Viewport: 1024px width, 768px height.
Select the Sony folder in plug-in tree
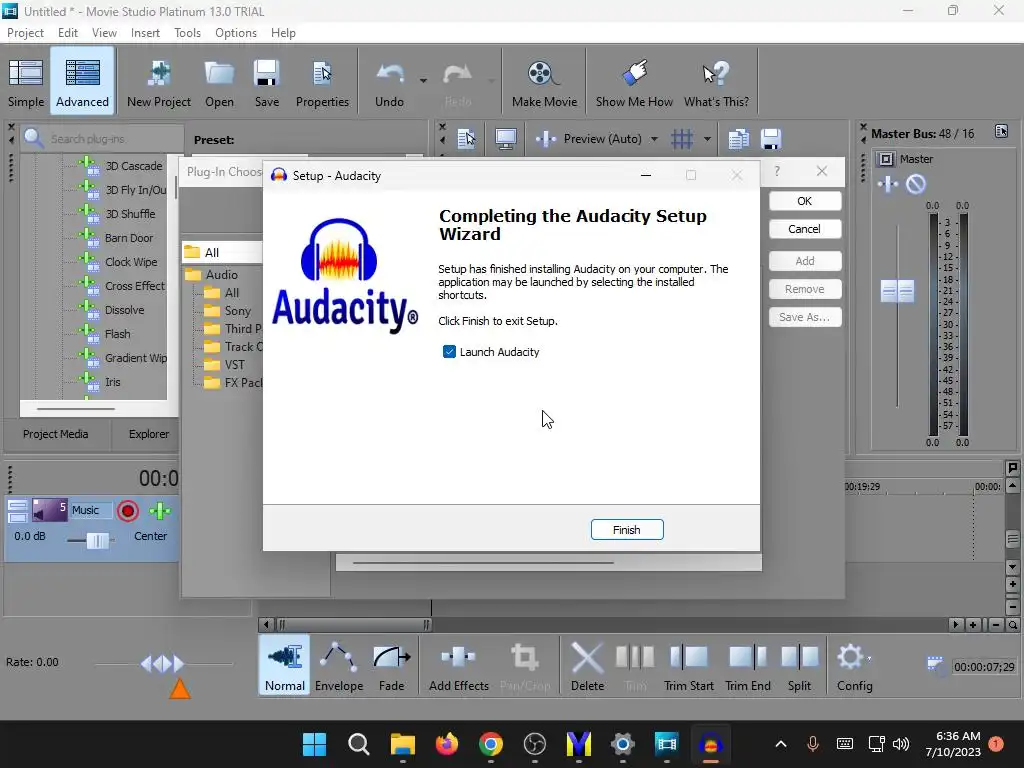[x=237, y=311]
